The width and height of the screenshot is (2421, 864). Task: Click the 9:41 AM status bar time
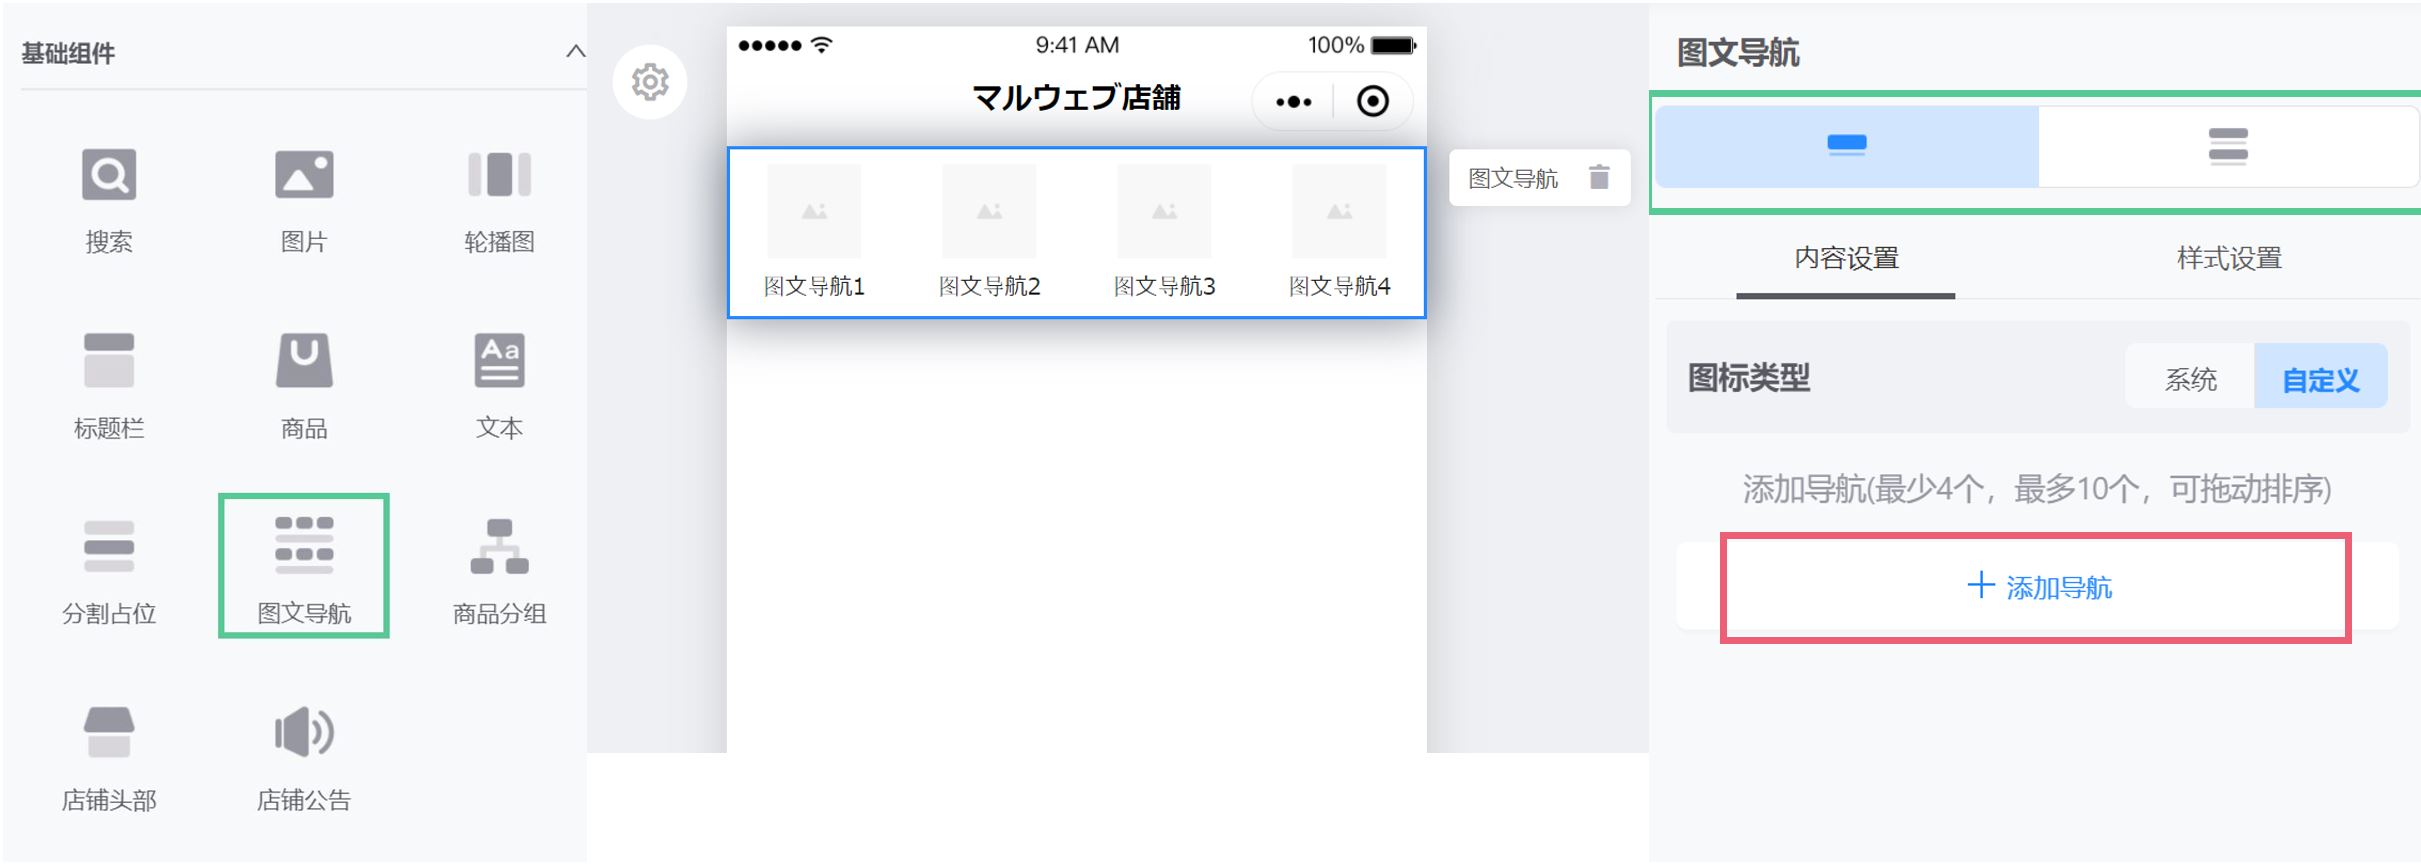[1077, 45]
